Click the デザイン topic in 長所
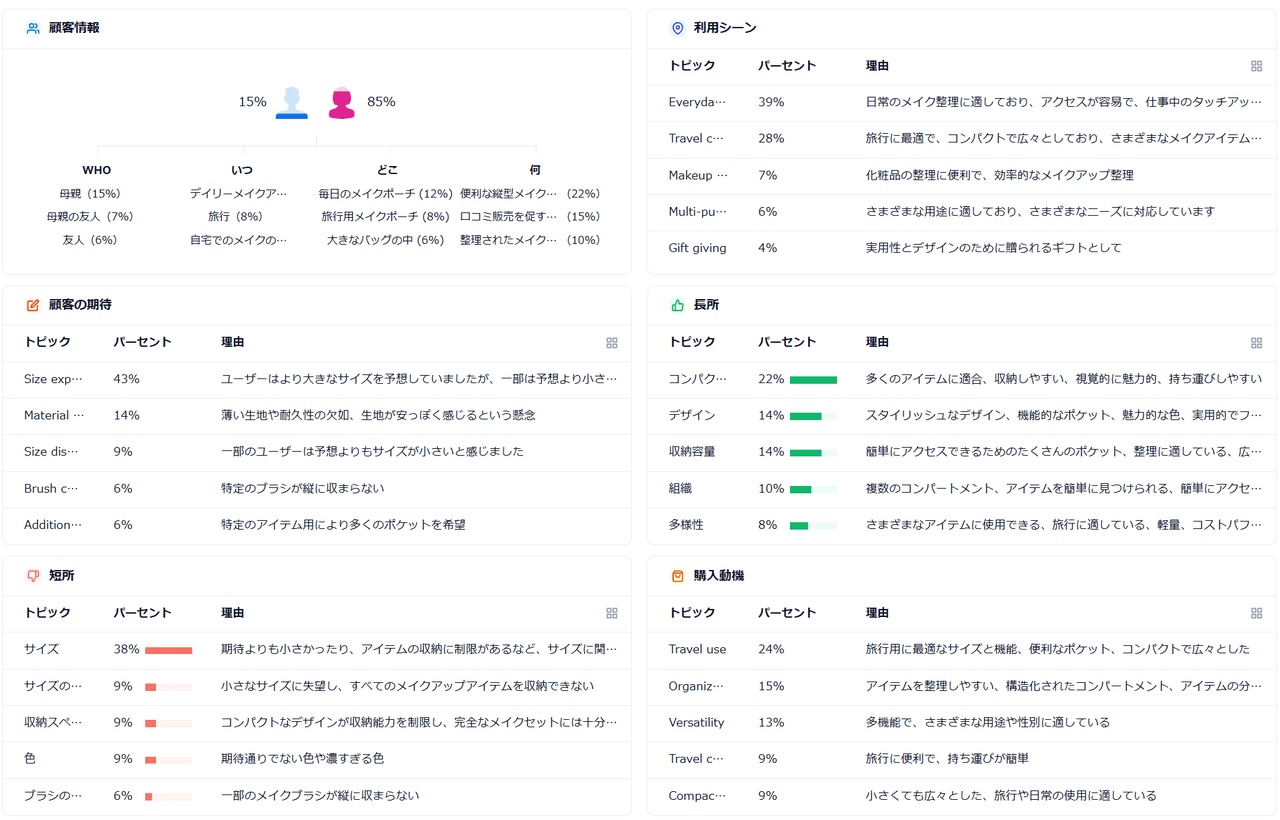The height and width of the screenshot is (820, 1280). 692,416
